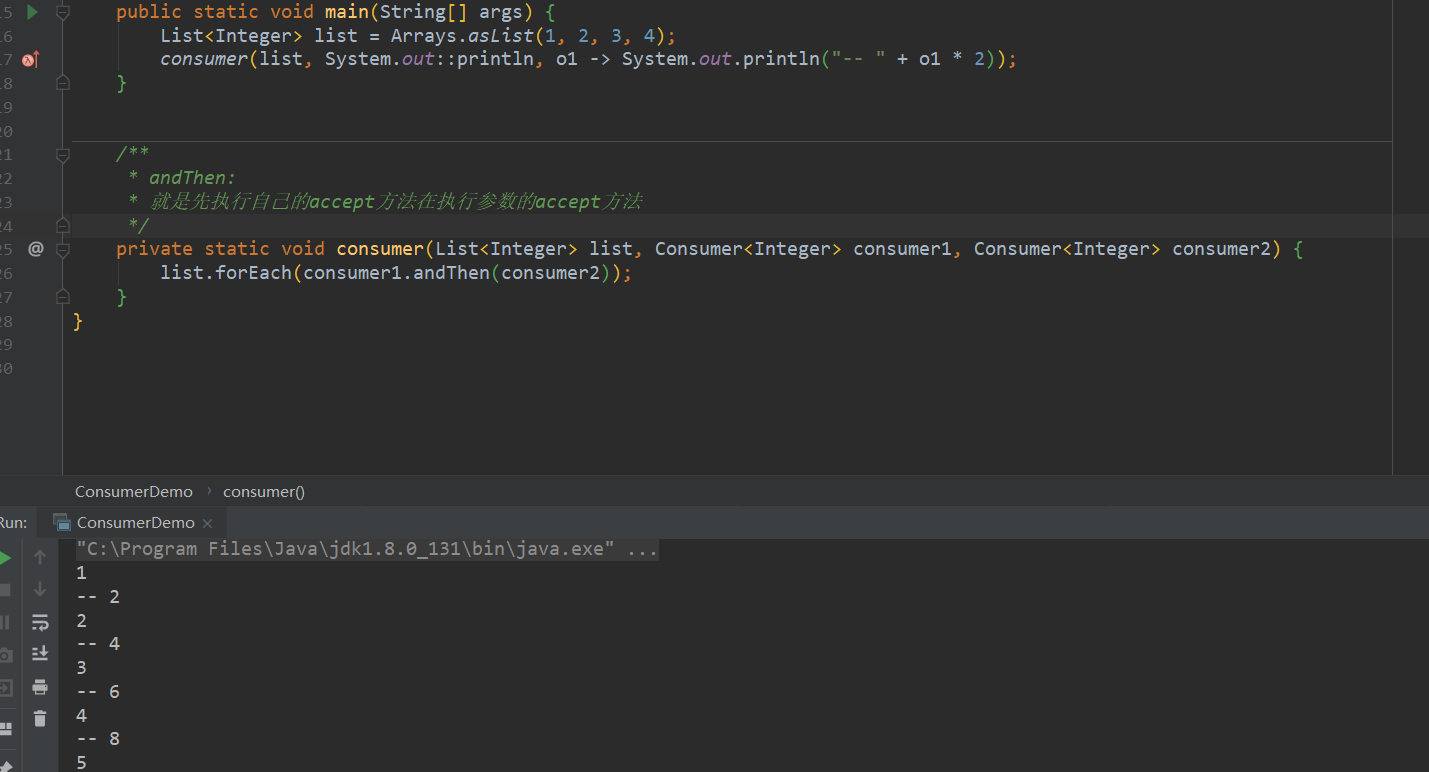The height and width of the screenshot is (772, 1429).
Task: Rerun ConsumerDemo with the green play button
Action: 6,558
